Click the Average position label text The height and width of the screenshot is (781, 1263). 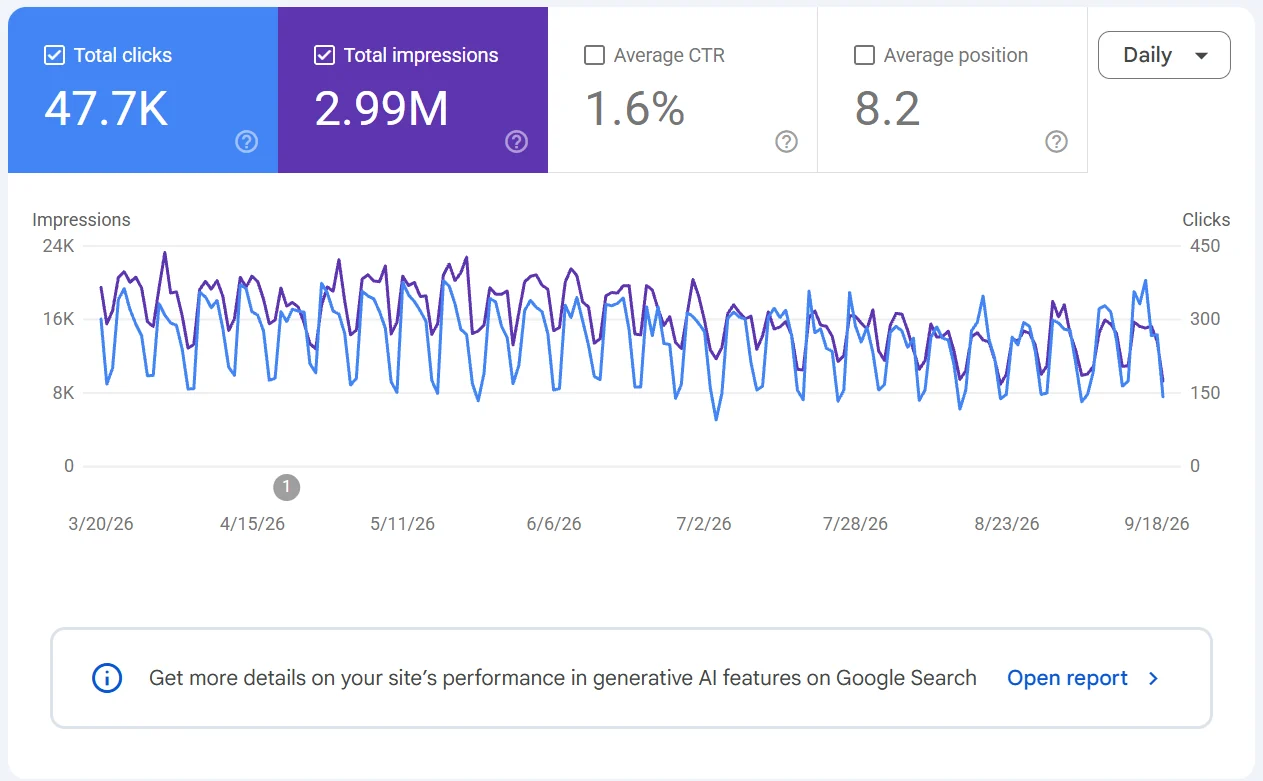[x=956, y=55]
